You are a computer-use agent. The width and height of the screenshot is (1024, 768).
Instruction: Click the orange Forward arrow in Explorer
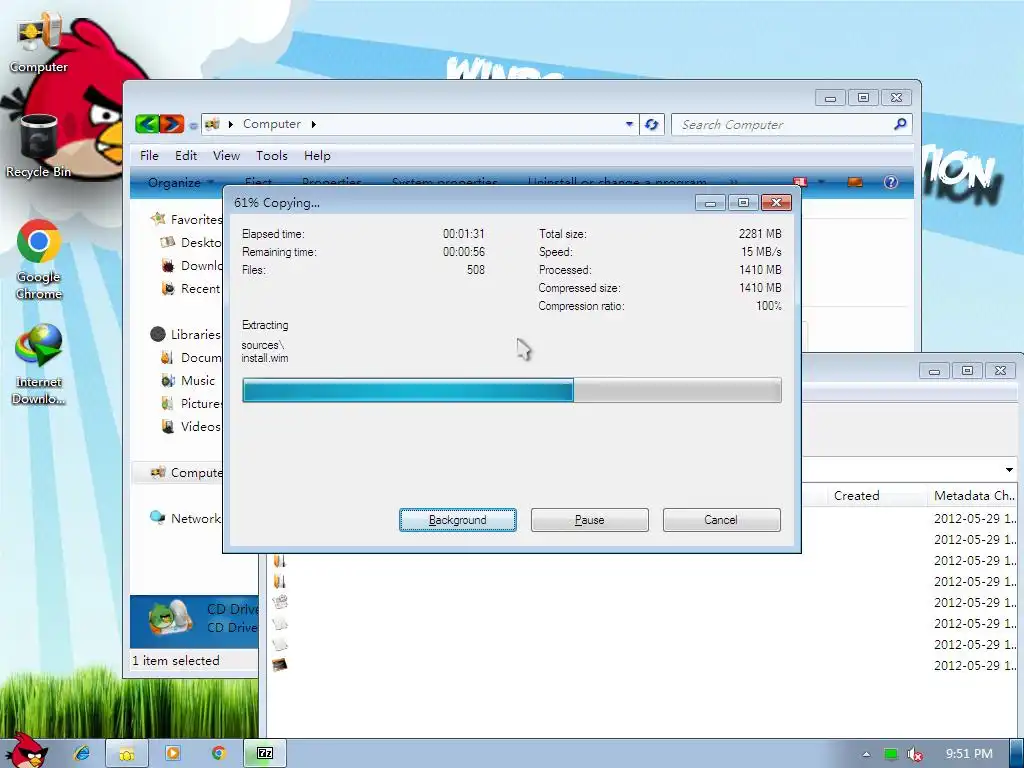[172, 123]
